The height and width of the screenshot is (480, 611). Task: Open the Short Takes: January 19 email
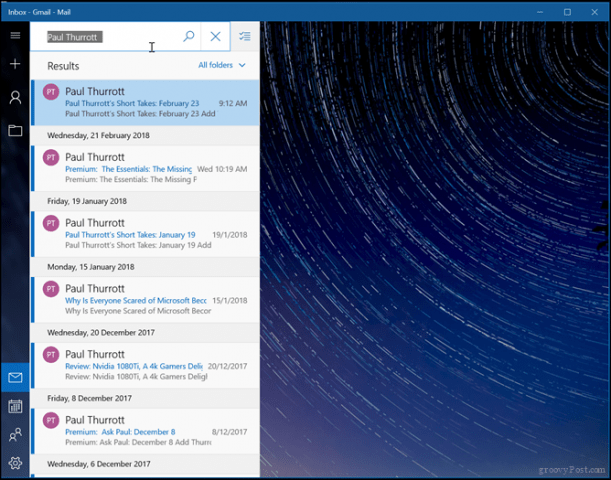pyautogui.click(x=145, y=234)
